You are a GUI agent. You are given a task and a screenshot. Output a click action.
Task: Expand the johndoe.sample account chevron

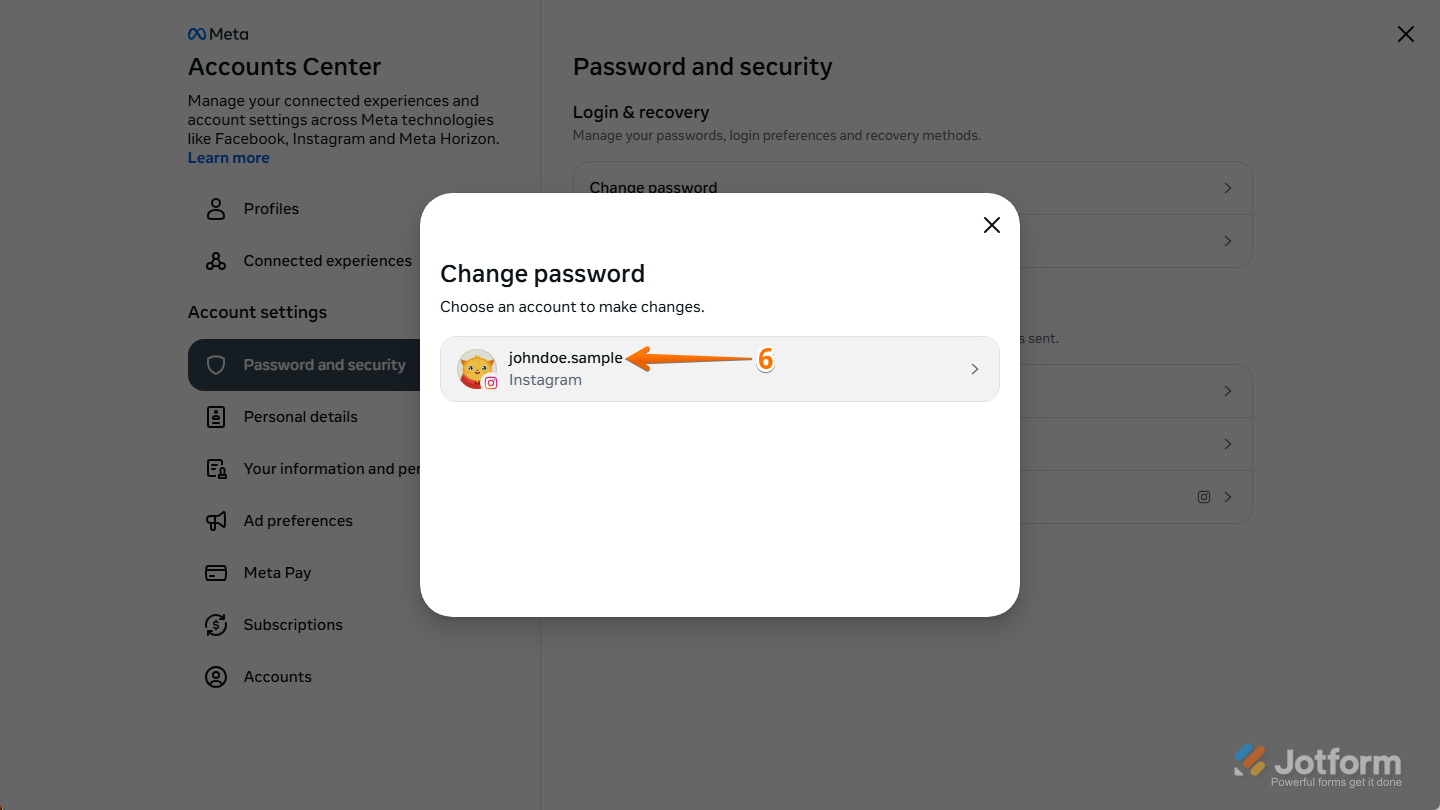click(x=974, y=368)
